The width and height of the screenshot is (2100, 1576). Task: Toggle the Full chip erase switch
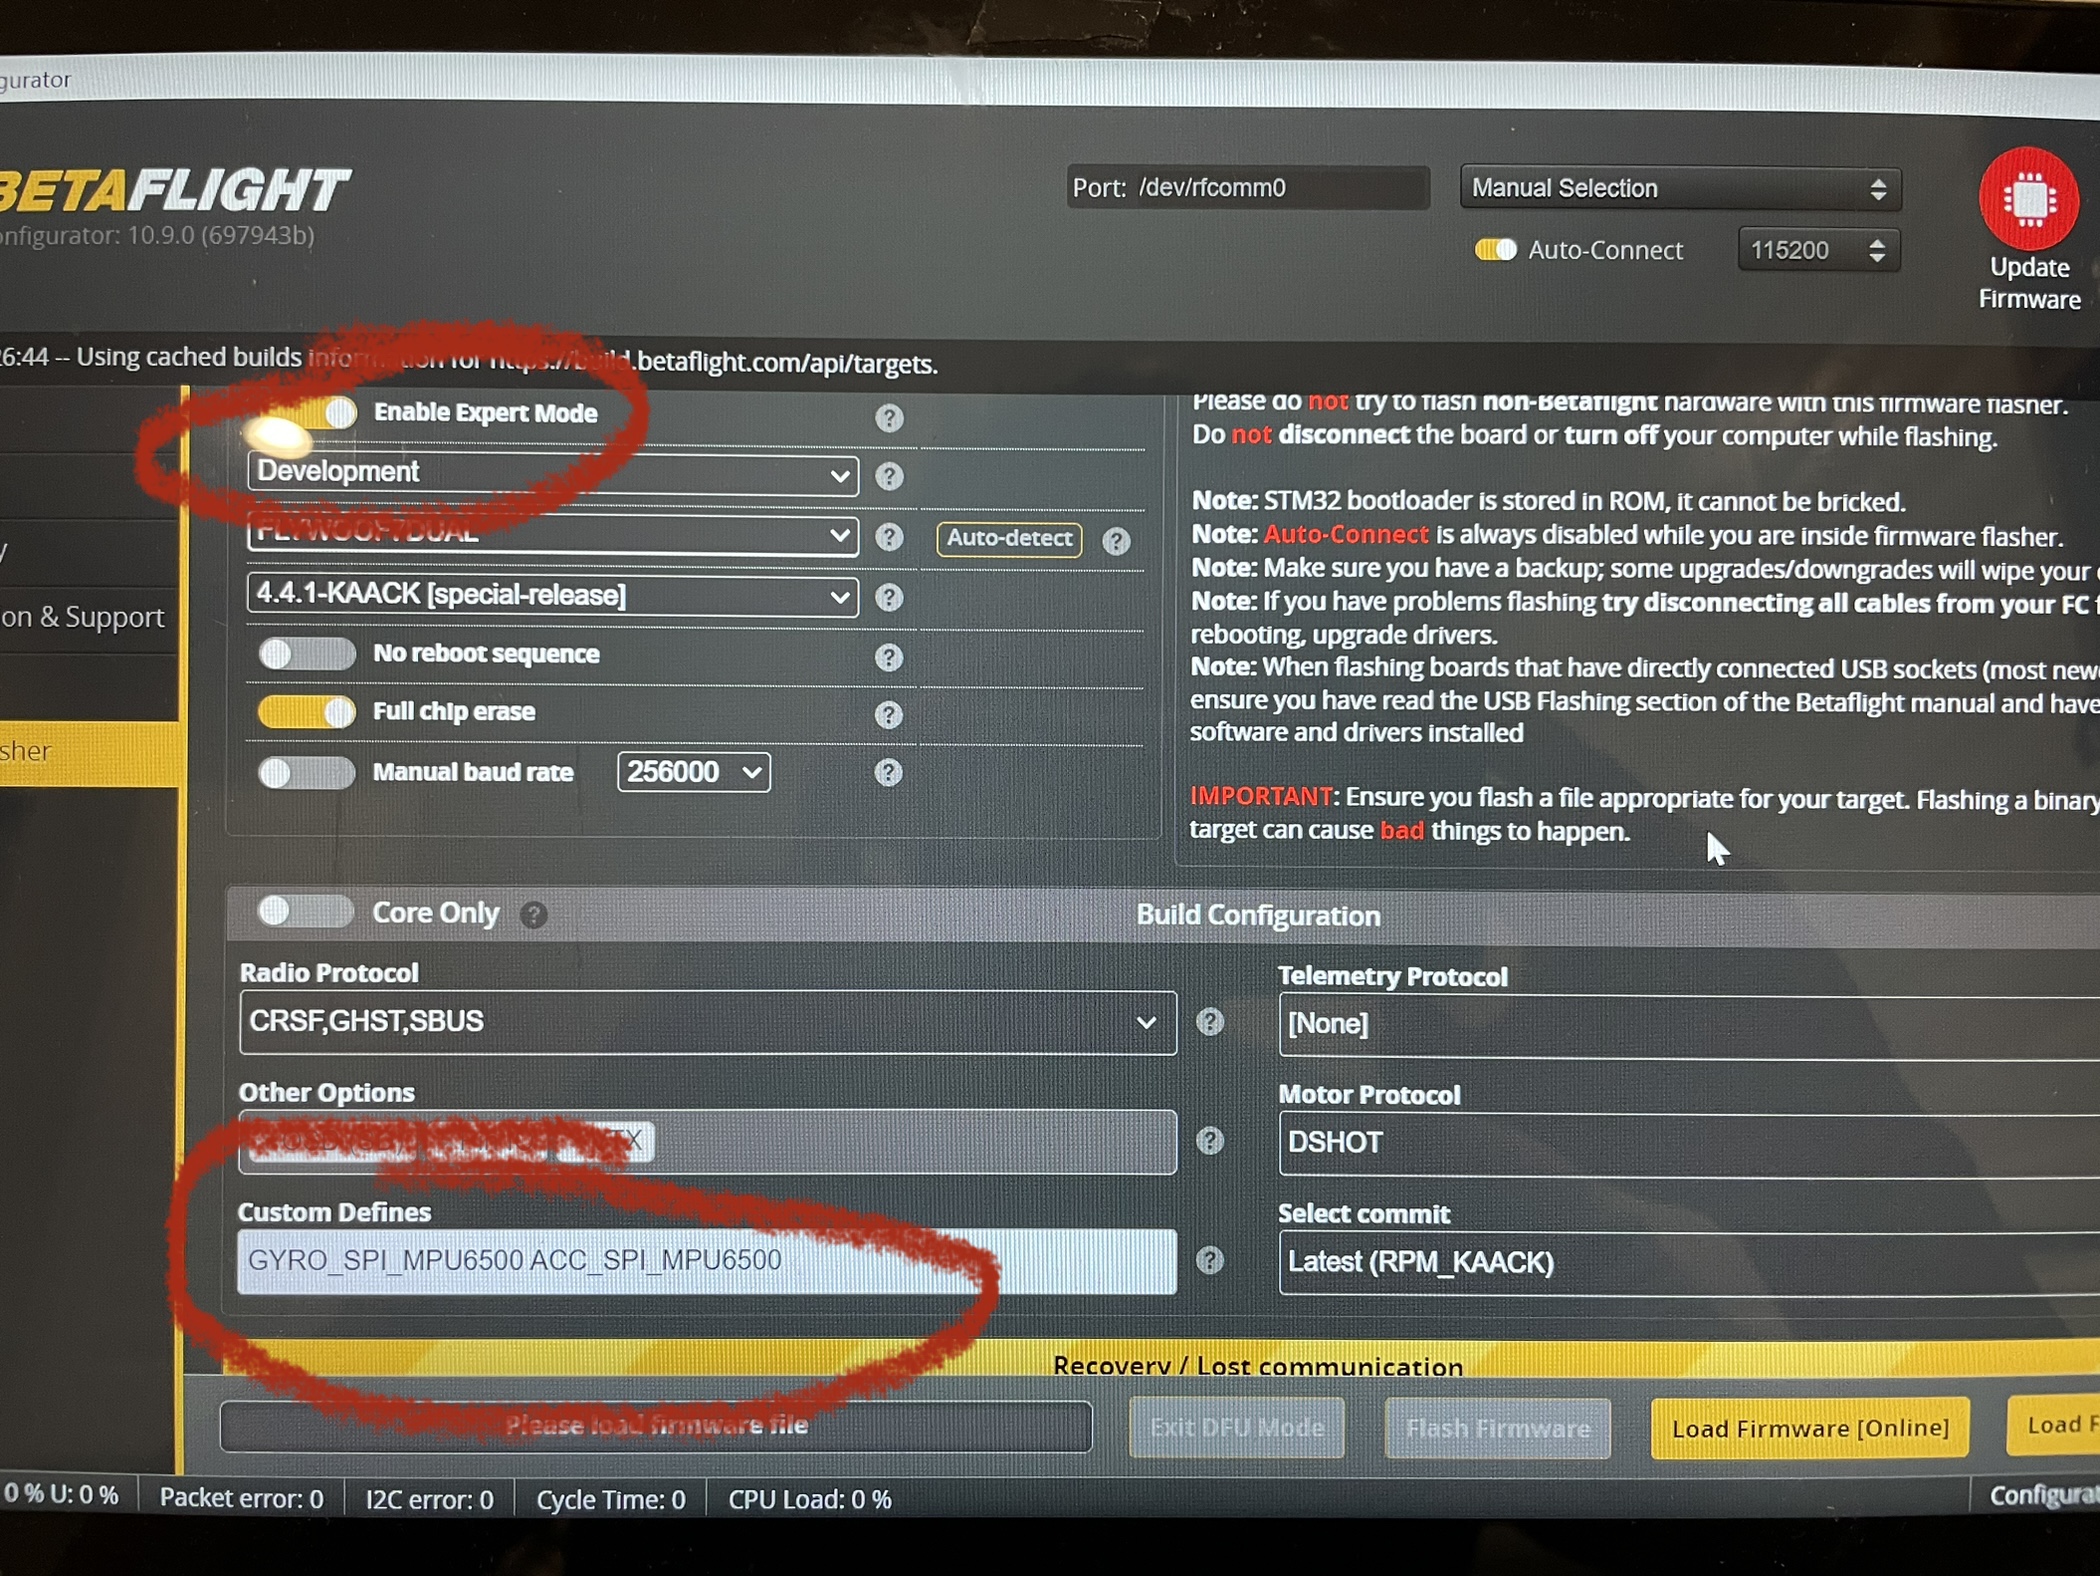pos(306,712)
